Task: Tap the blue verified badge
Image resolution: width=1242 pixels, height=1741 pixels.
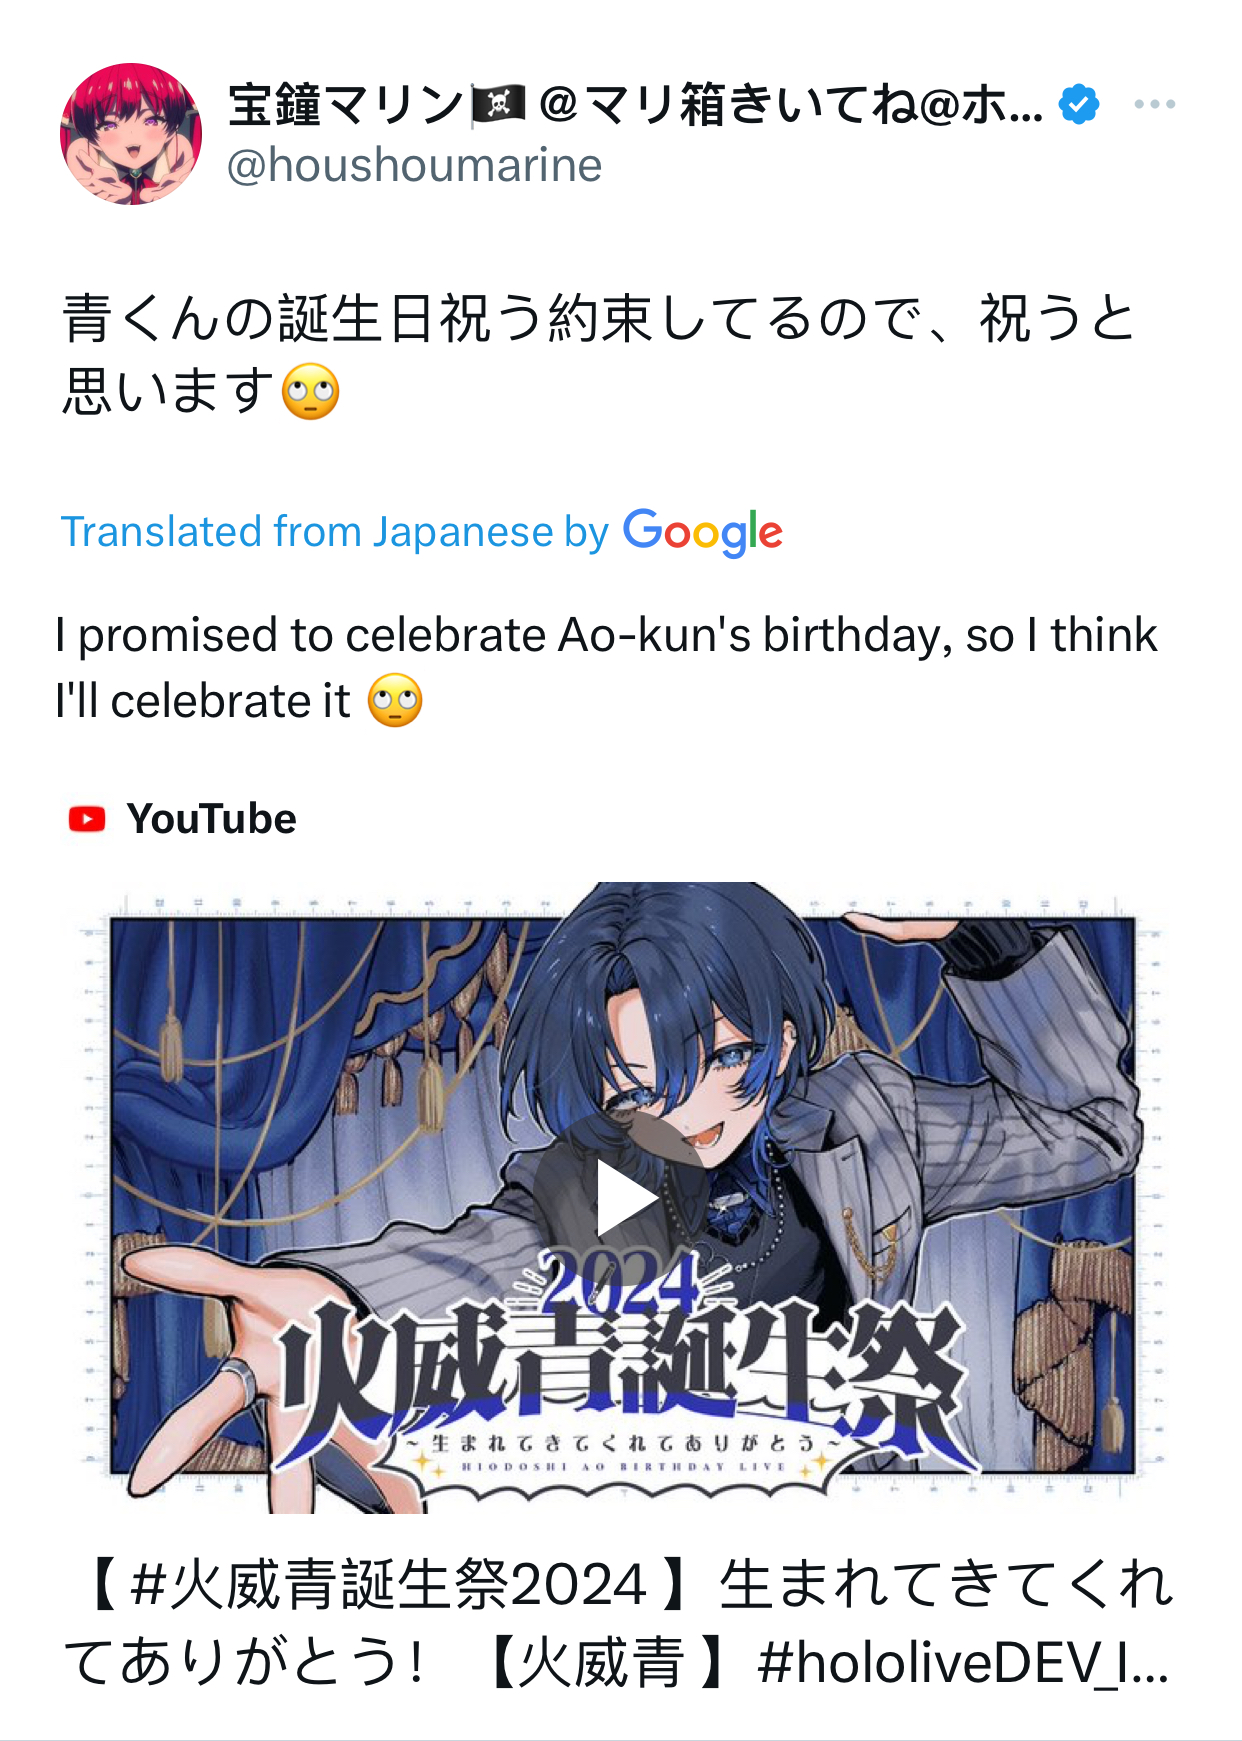Action: point(1079,104)
